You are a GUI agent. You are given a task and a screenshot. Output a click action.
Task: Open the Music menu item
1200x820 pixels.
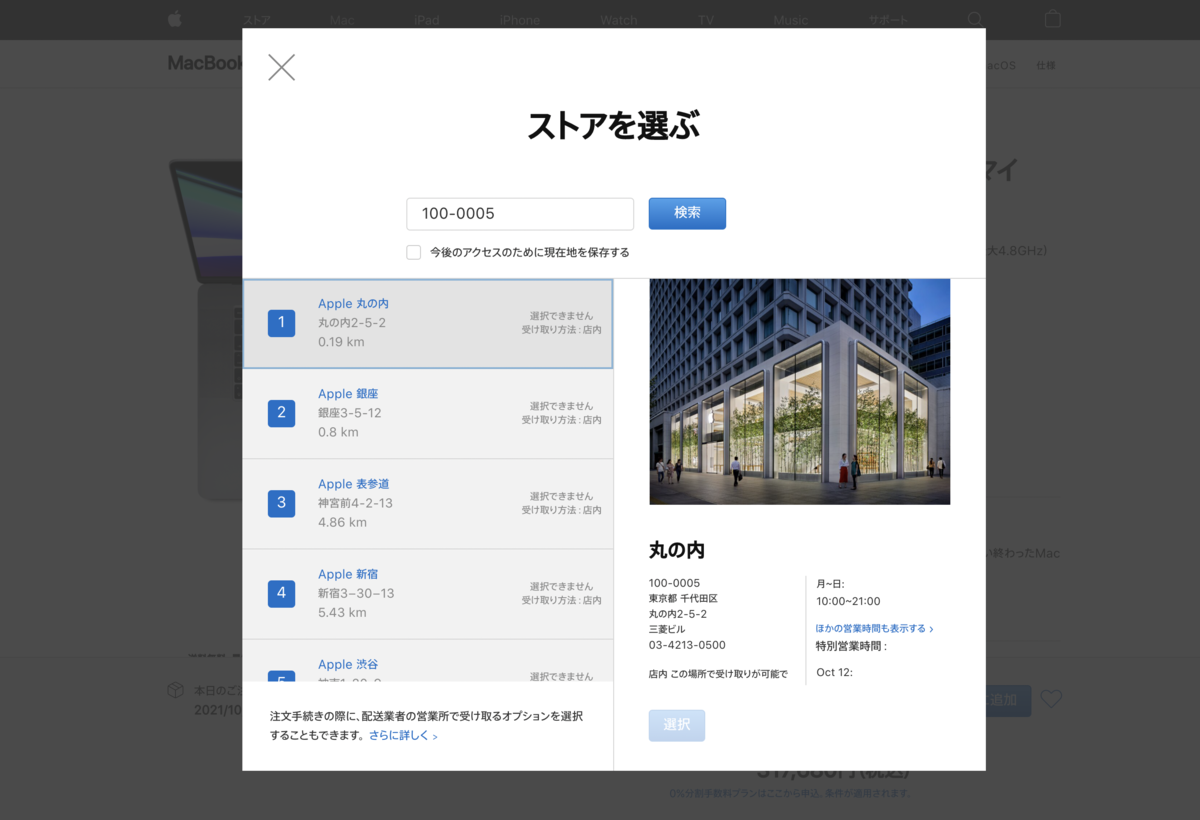[791, 20]
